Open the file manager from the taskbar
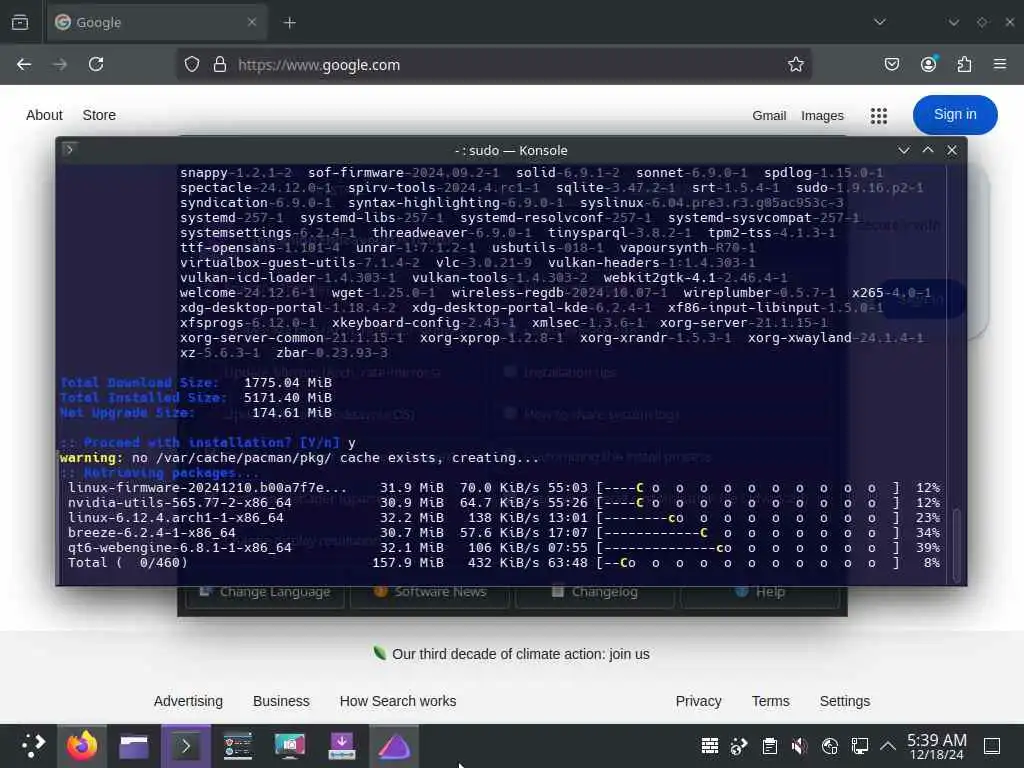 pyautogui.click(x=134, y=746)
